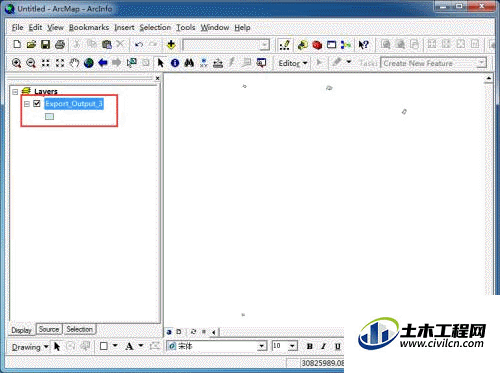Print the current map
Viewport: 500px width, 373px height.
click(x=60, y=44)
